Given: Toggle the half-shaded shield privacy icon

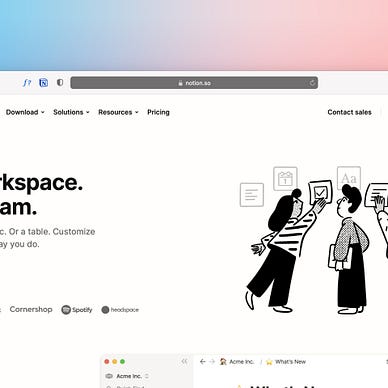Looking at the screenshot, I should point(60,82).
